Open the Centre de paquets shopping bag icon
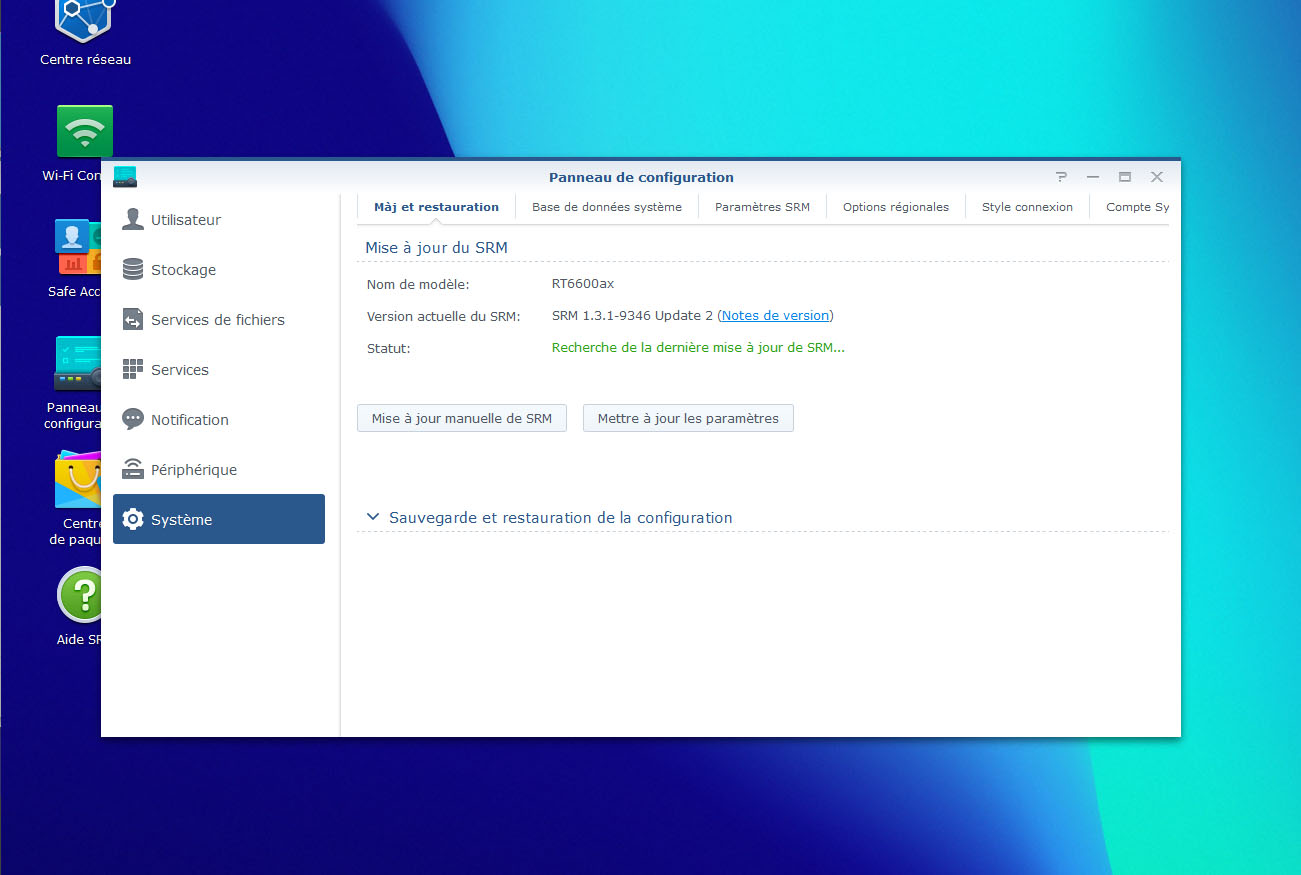Image resolution: width=1301 pixels, height=875 pixels. 78,483
